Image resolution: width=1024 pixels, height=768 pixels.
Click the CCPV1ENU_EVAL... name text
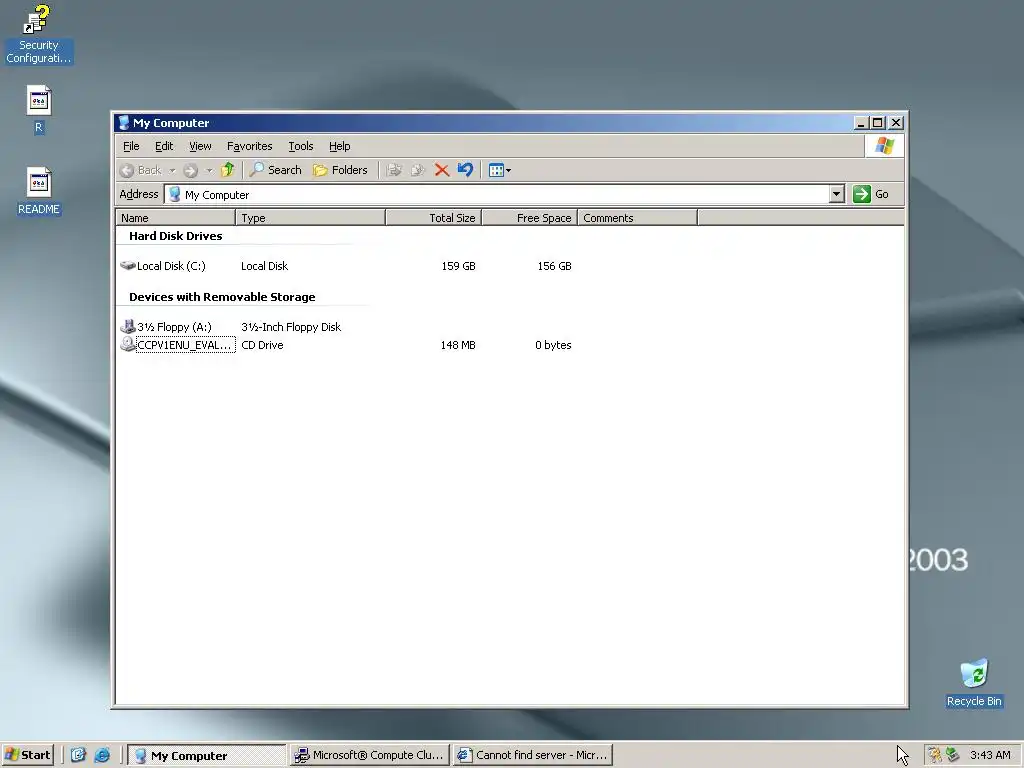[x=185, y=345]
